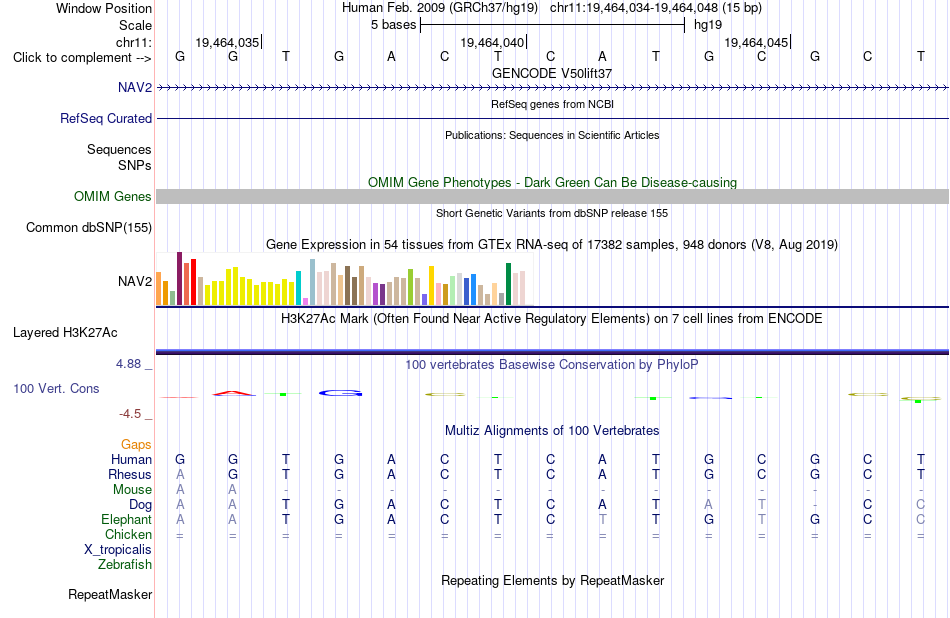Image resolution: width=950 pixels, height=618 pixels.
Task: Click the Rhesus species row label
Action: click(130, 474)
